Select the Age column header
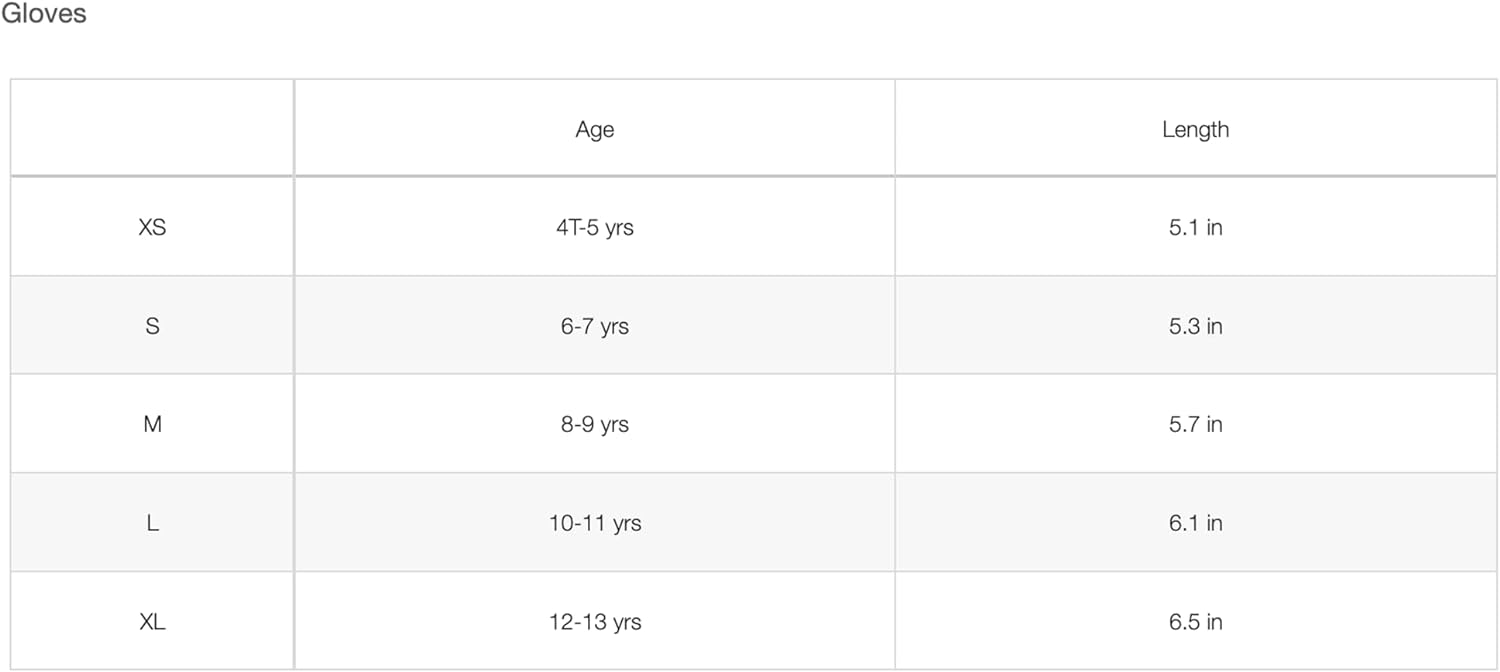 [594, 129]
